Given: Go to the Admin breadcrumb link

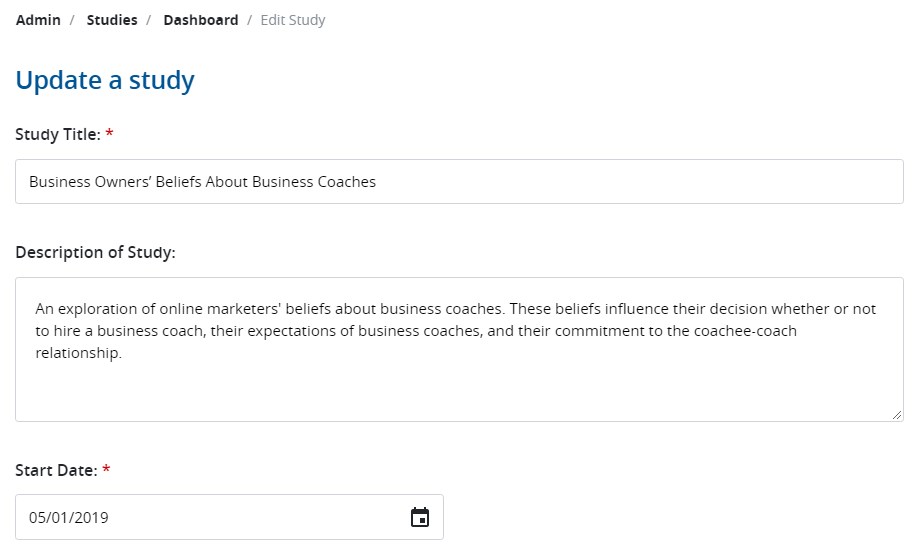Looking at the screenshot, I should pyautogui.click(x=38, y=20).
